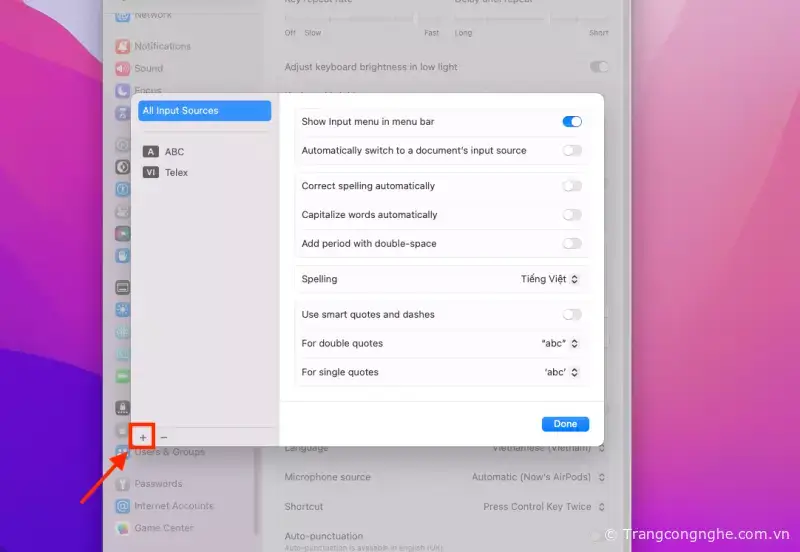Open the For double quotes dropdown
This screenshot has width=800, height=552.
(x=560, y=344)
